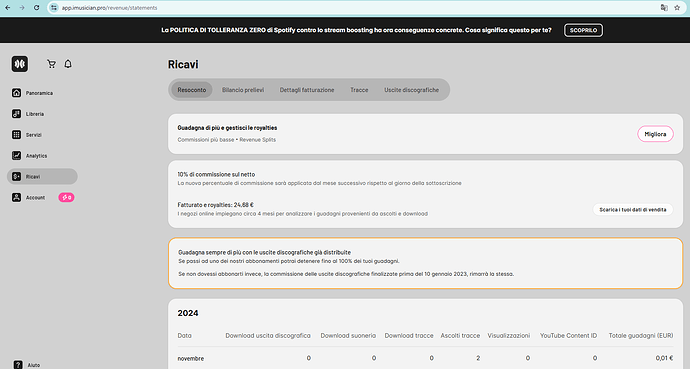Click Guadagna sempre di più notice heading

(x=264, y=252)
